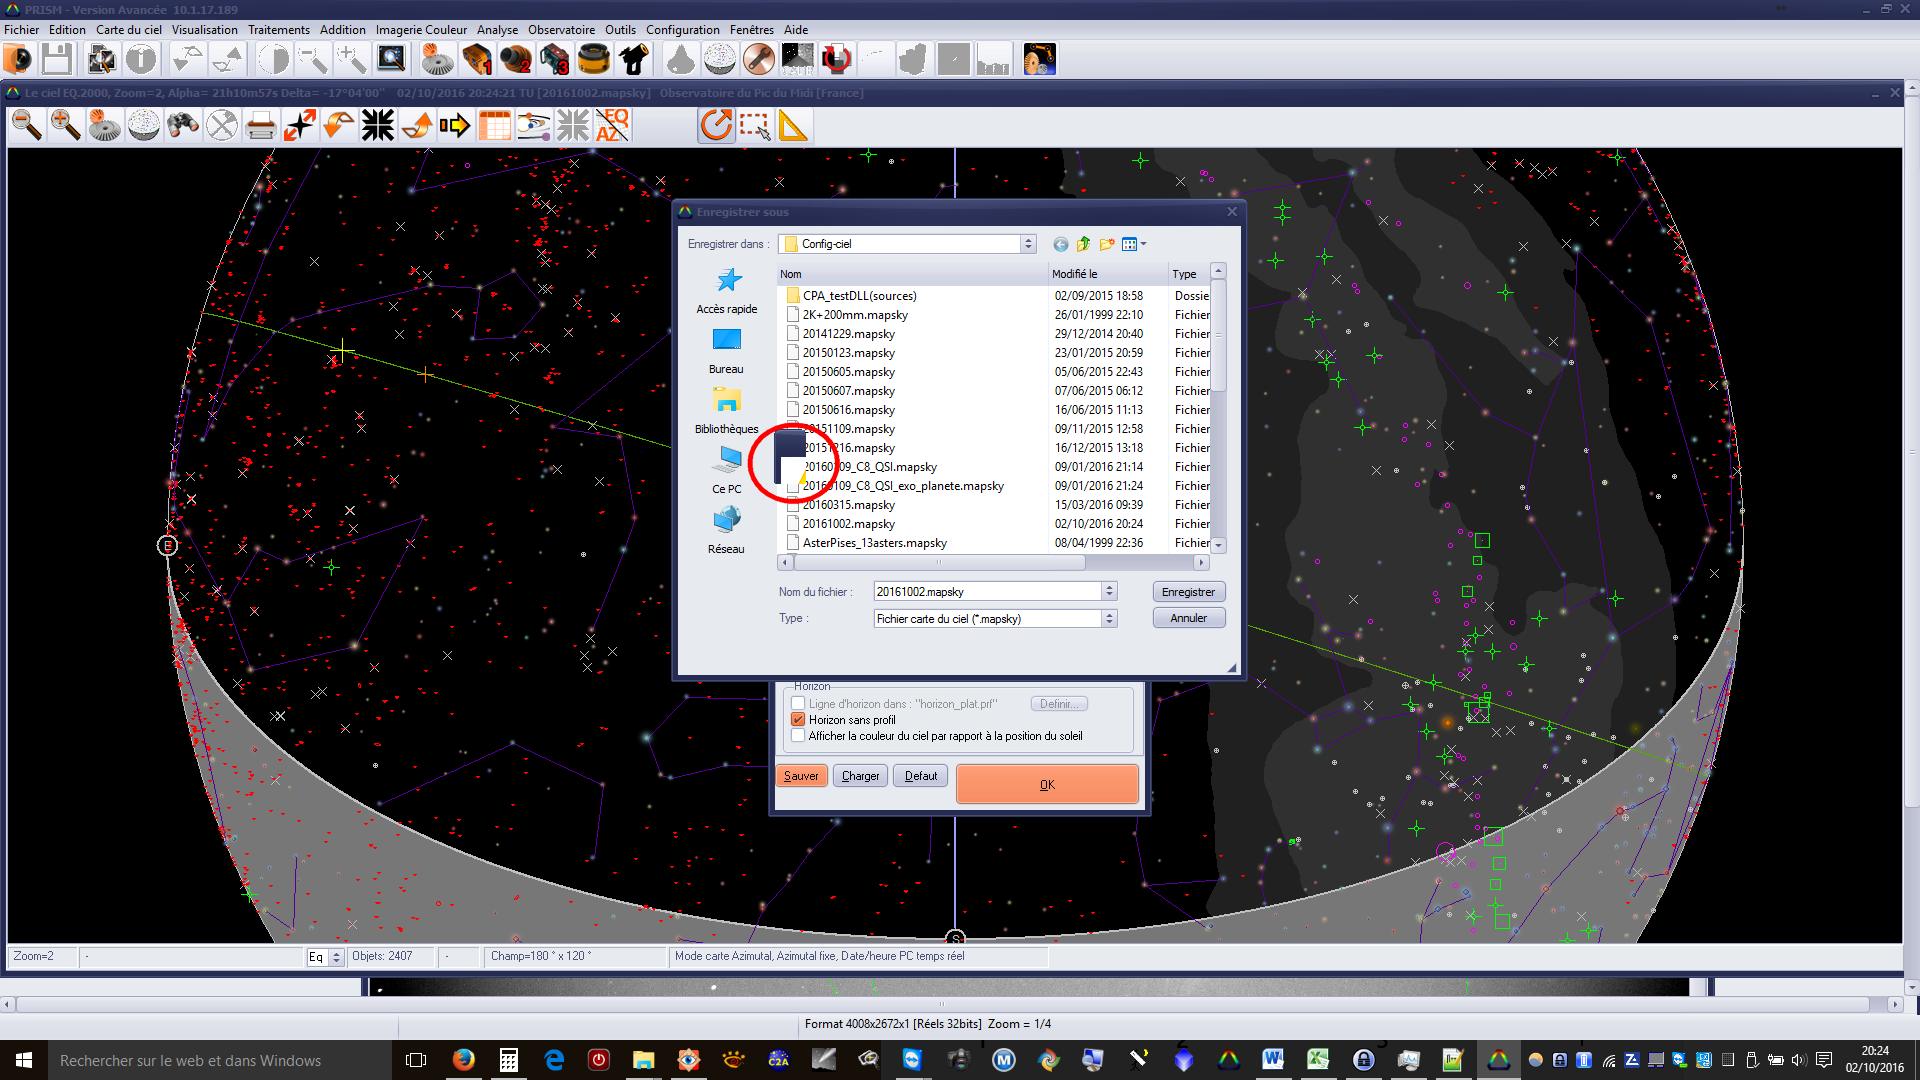1920x1080 pixels.
Task: Enable sky color by sun position checkbox
Action: coord(798,736)
